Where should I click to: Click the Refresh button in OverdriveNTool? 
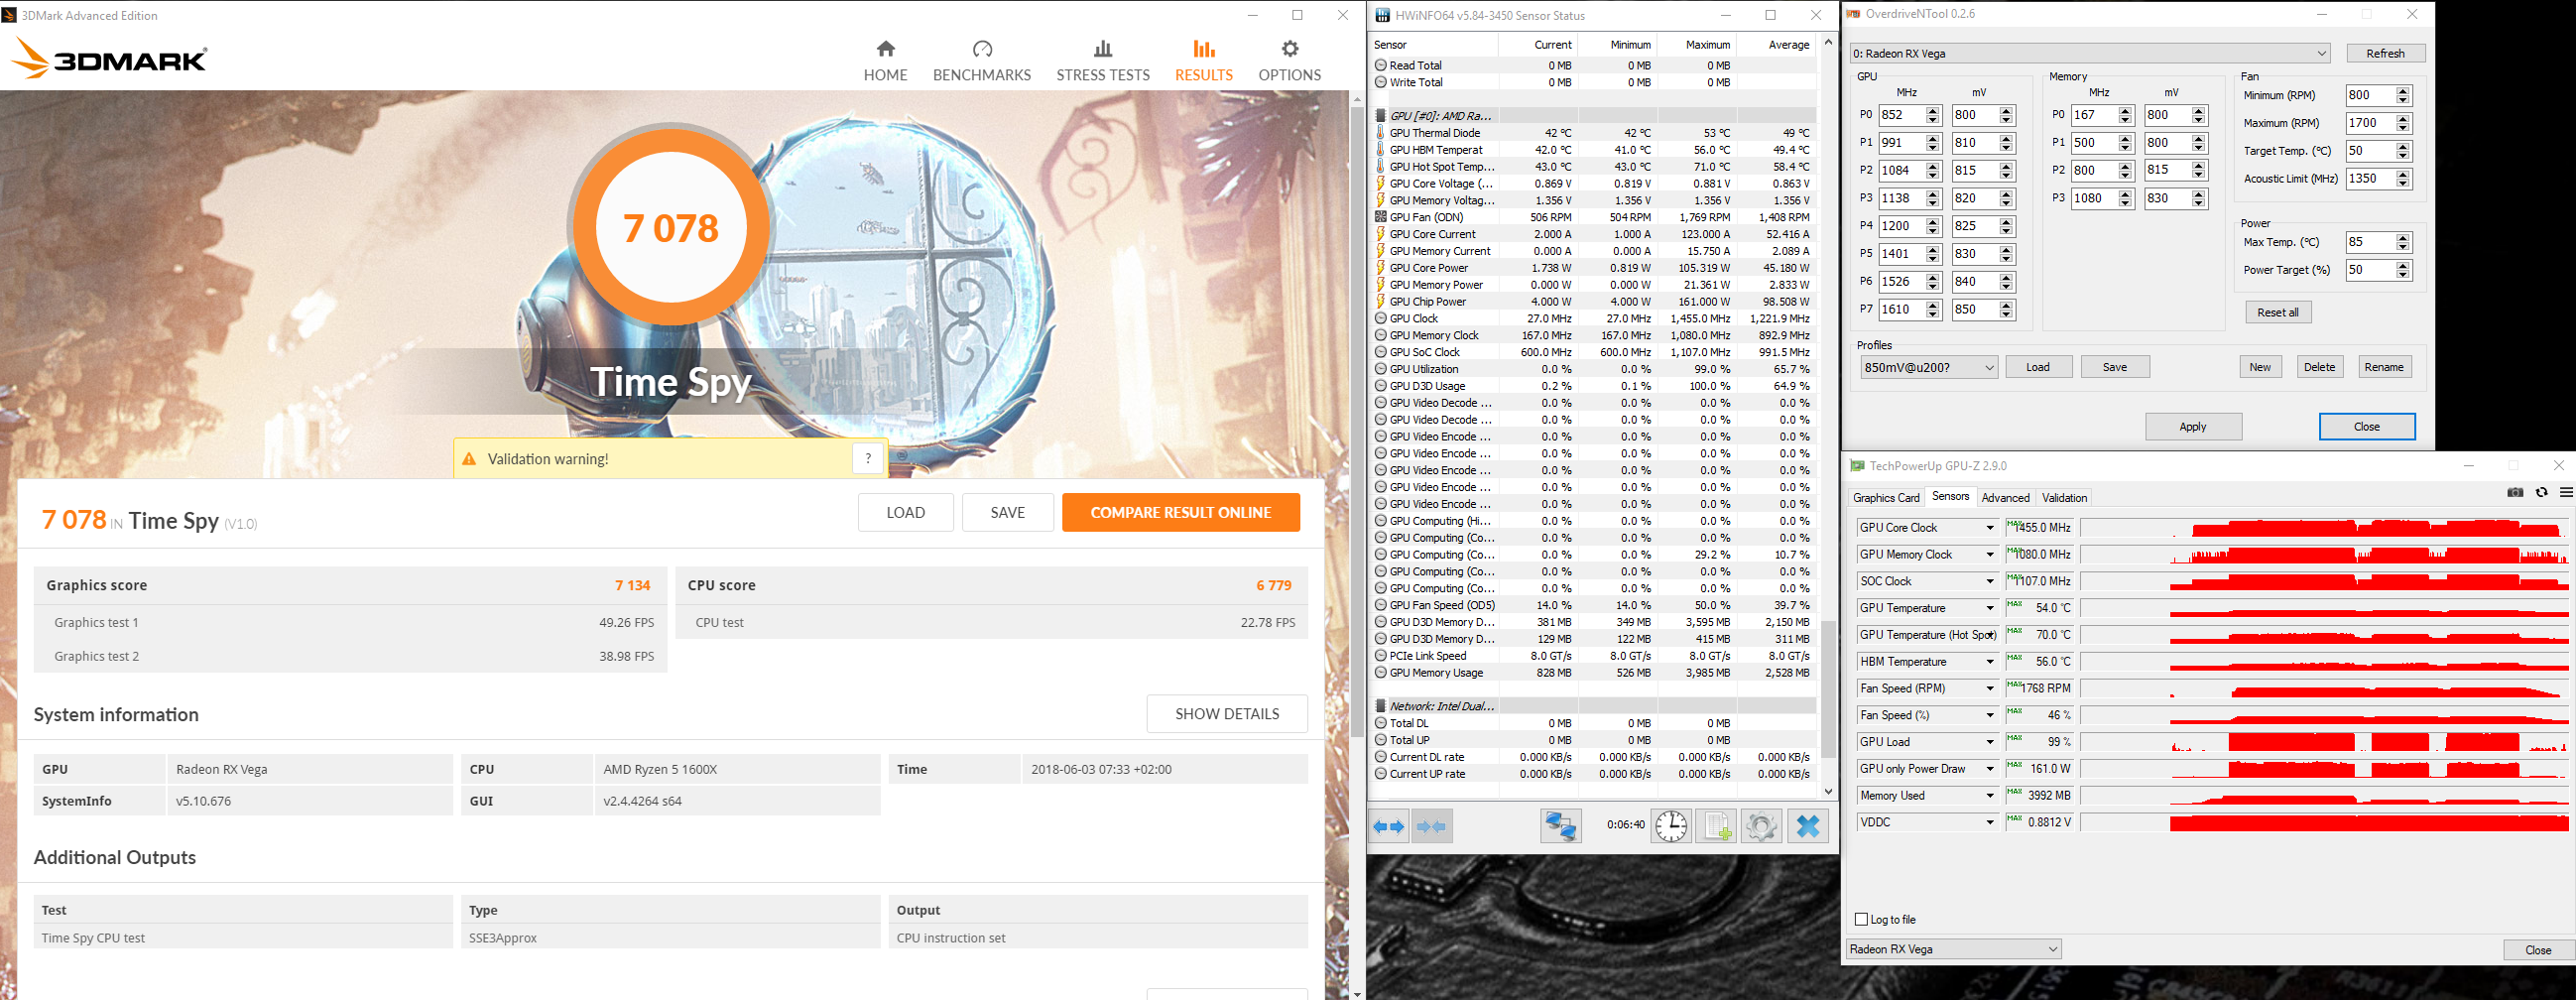2385,53
